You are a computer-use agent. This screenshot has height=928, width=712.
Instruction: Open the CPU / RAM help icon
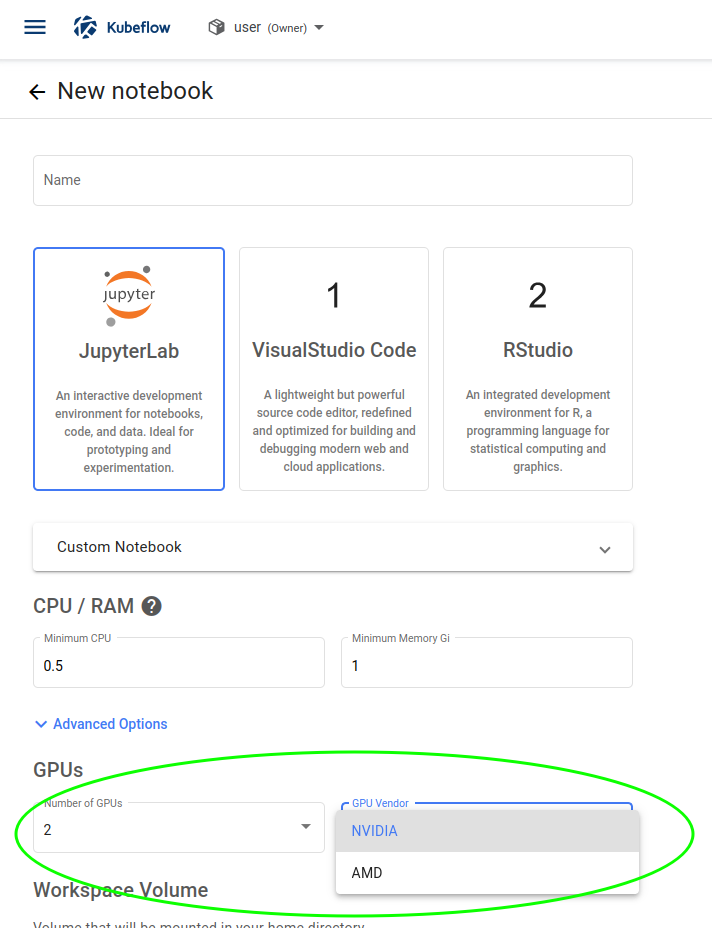click(x=152, y=606)
